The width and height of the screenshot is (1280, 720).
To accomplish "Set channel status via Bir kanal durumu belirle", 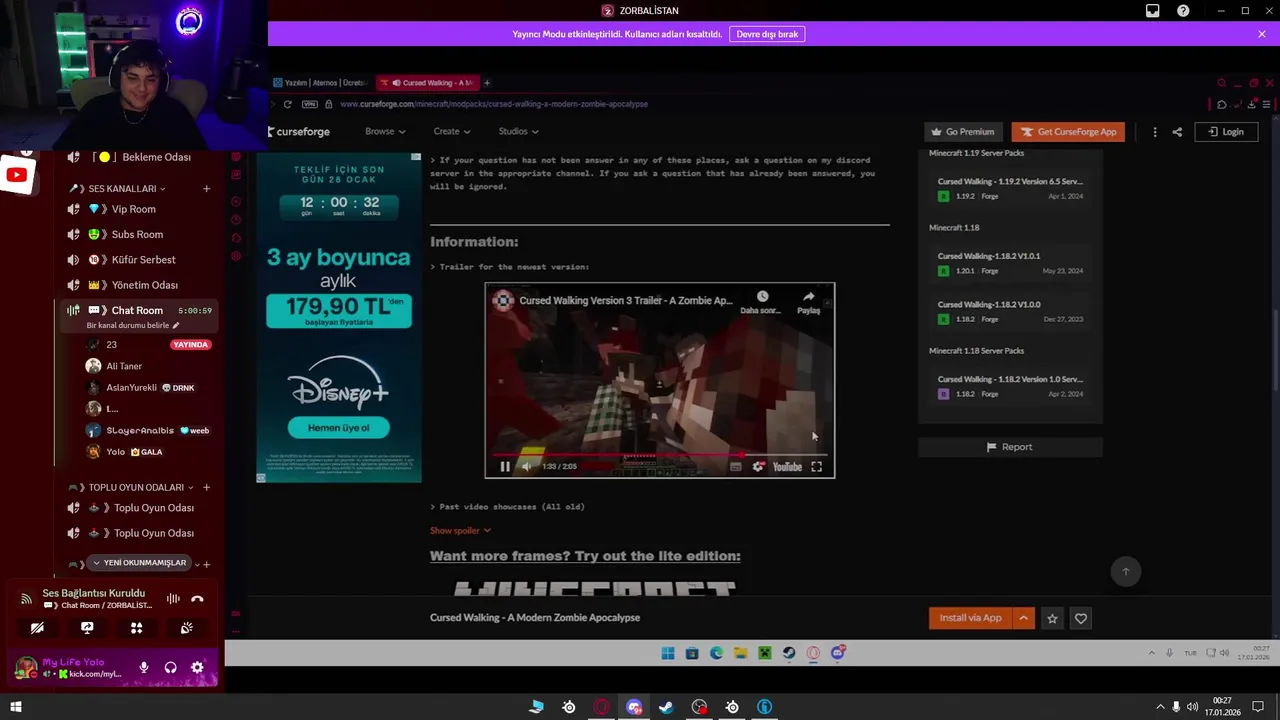I will pyautogui.click(x=133, y=325).
